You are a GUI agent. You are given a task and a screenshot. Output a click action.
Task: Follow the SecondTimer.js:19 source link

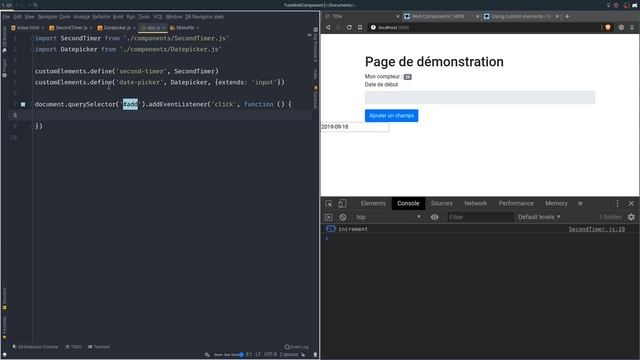[596, 229]
